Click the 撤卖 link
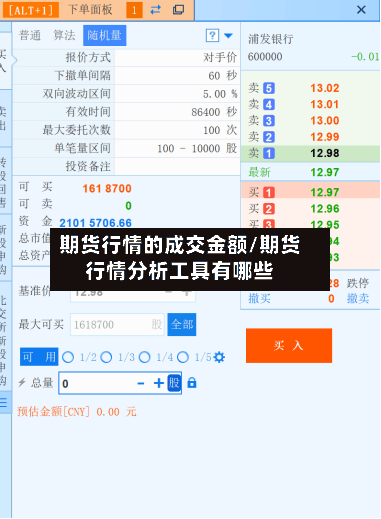This screenshot has height=519, width=381. 358,299
